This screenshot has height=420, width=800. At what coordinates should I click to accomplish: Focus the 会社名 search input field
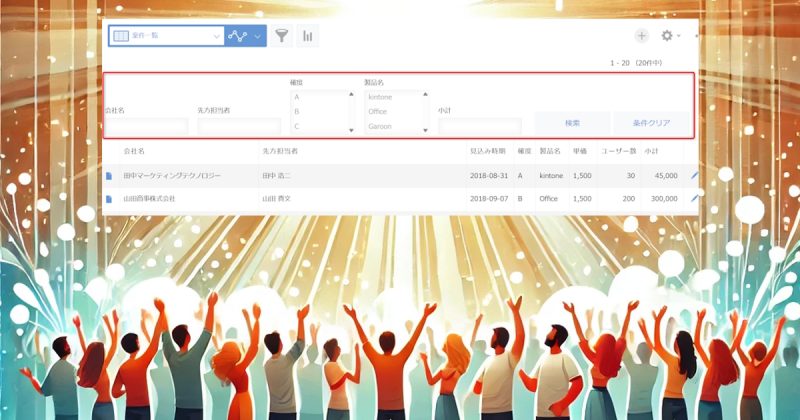[146, 126]
